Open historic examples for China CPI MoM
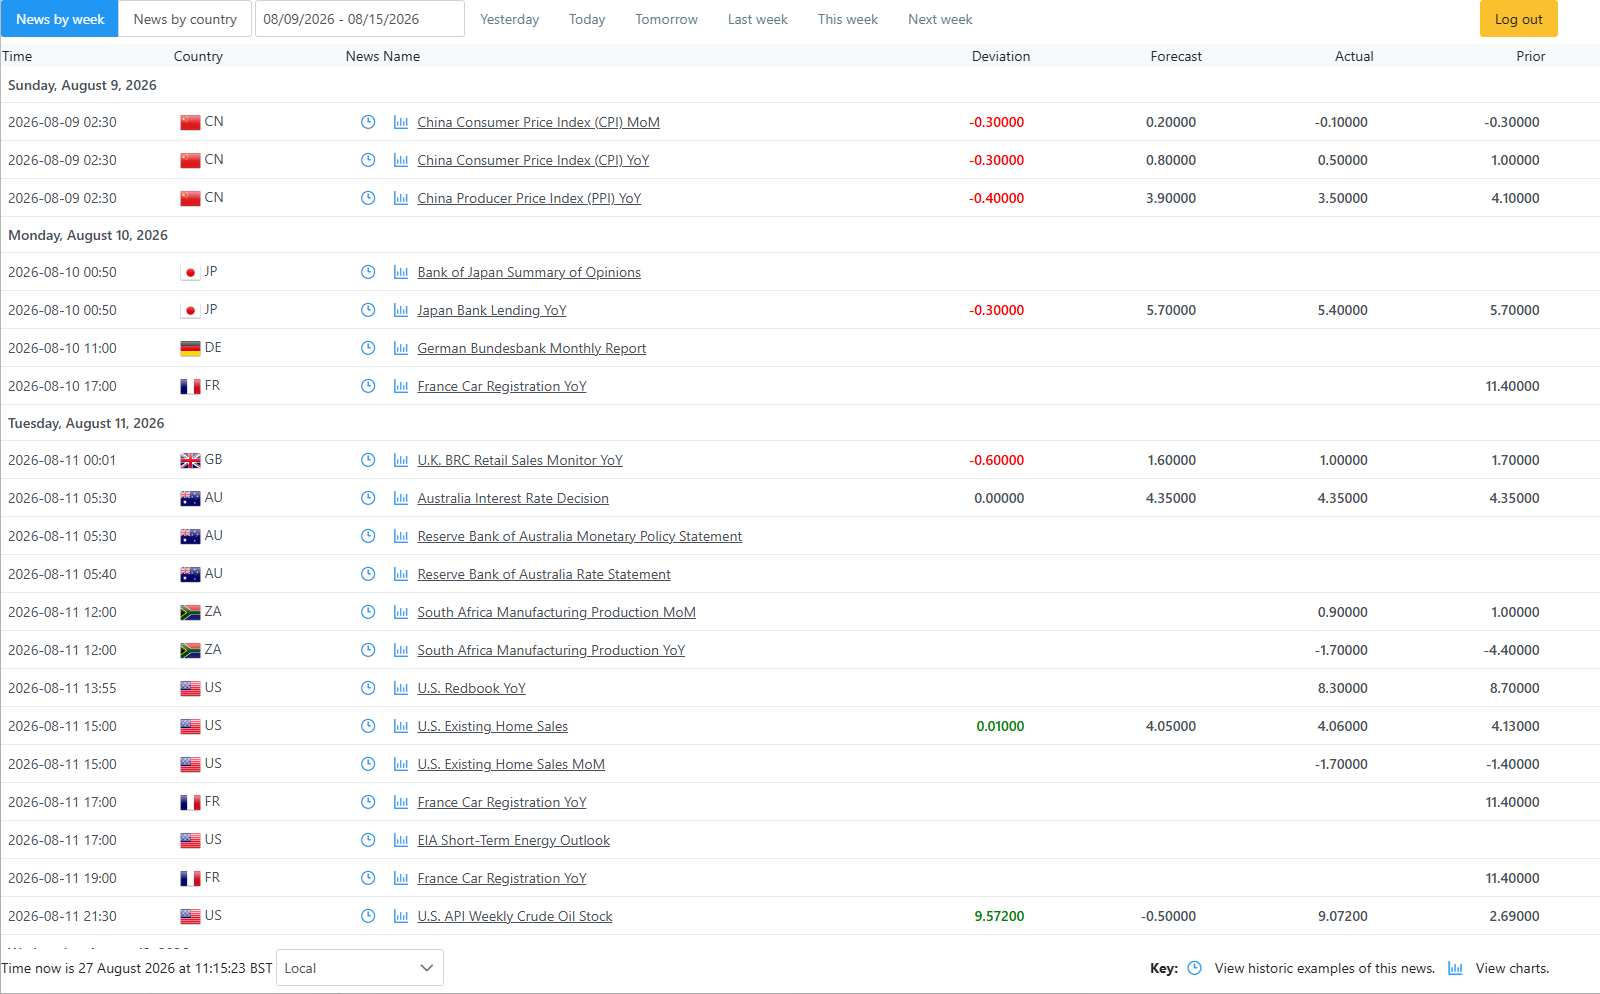Screen dimensions: 1600x994 pos(368,122)
